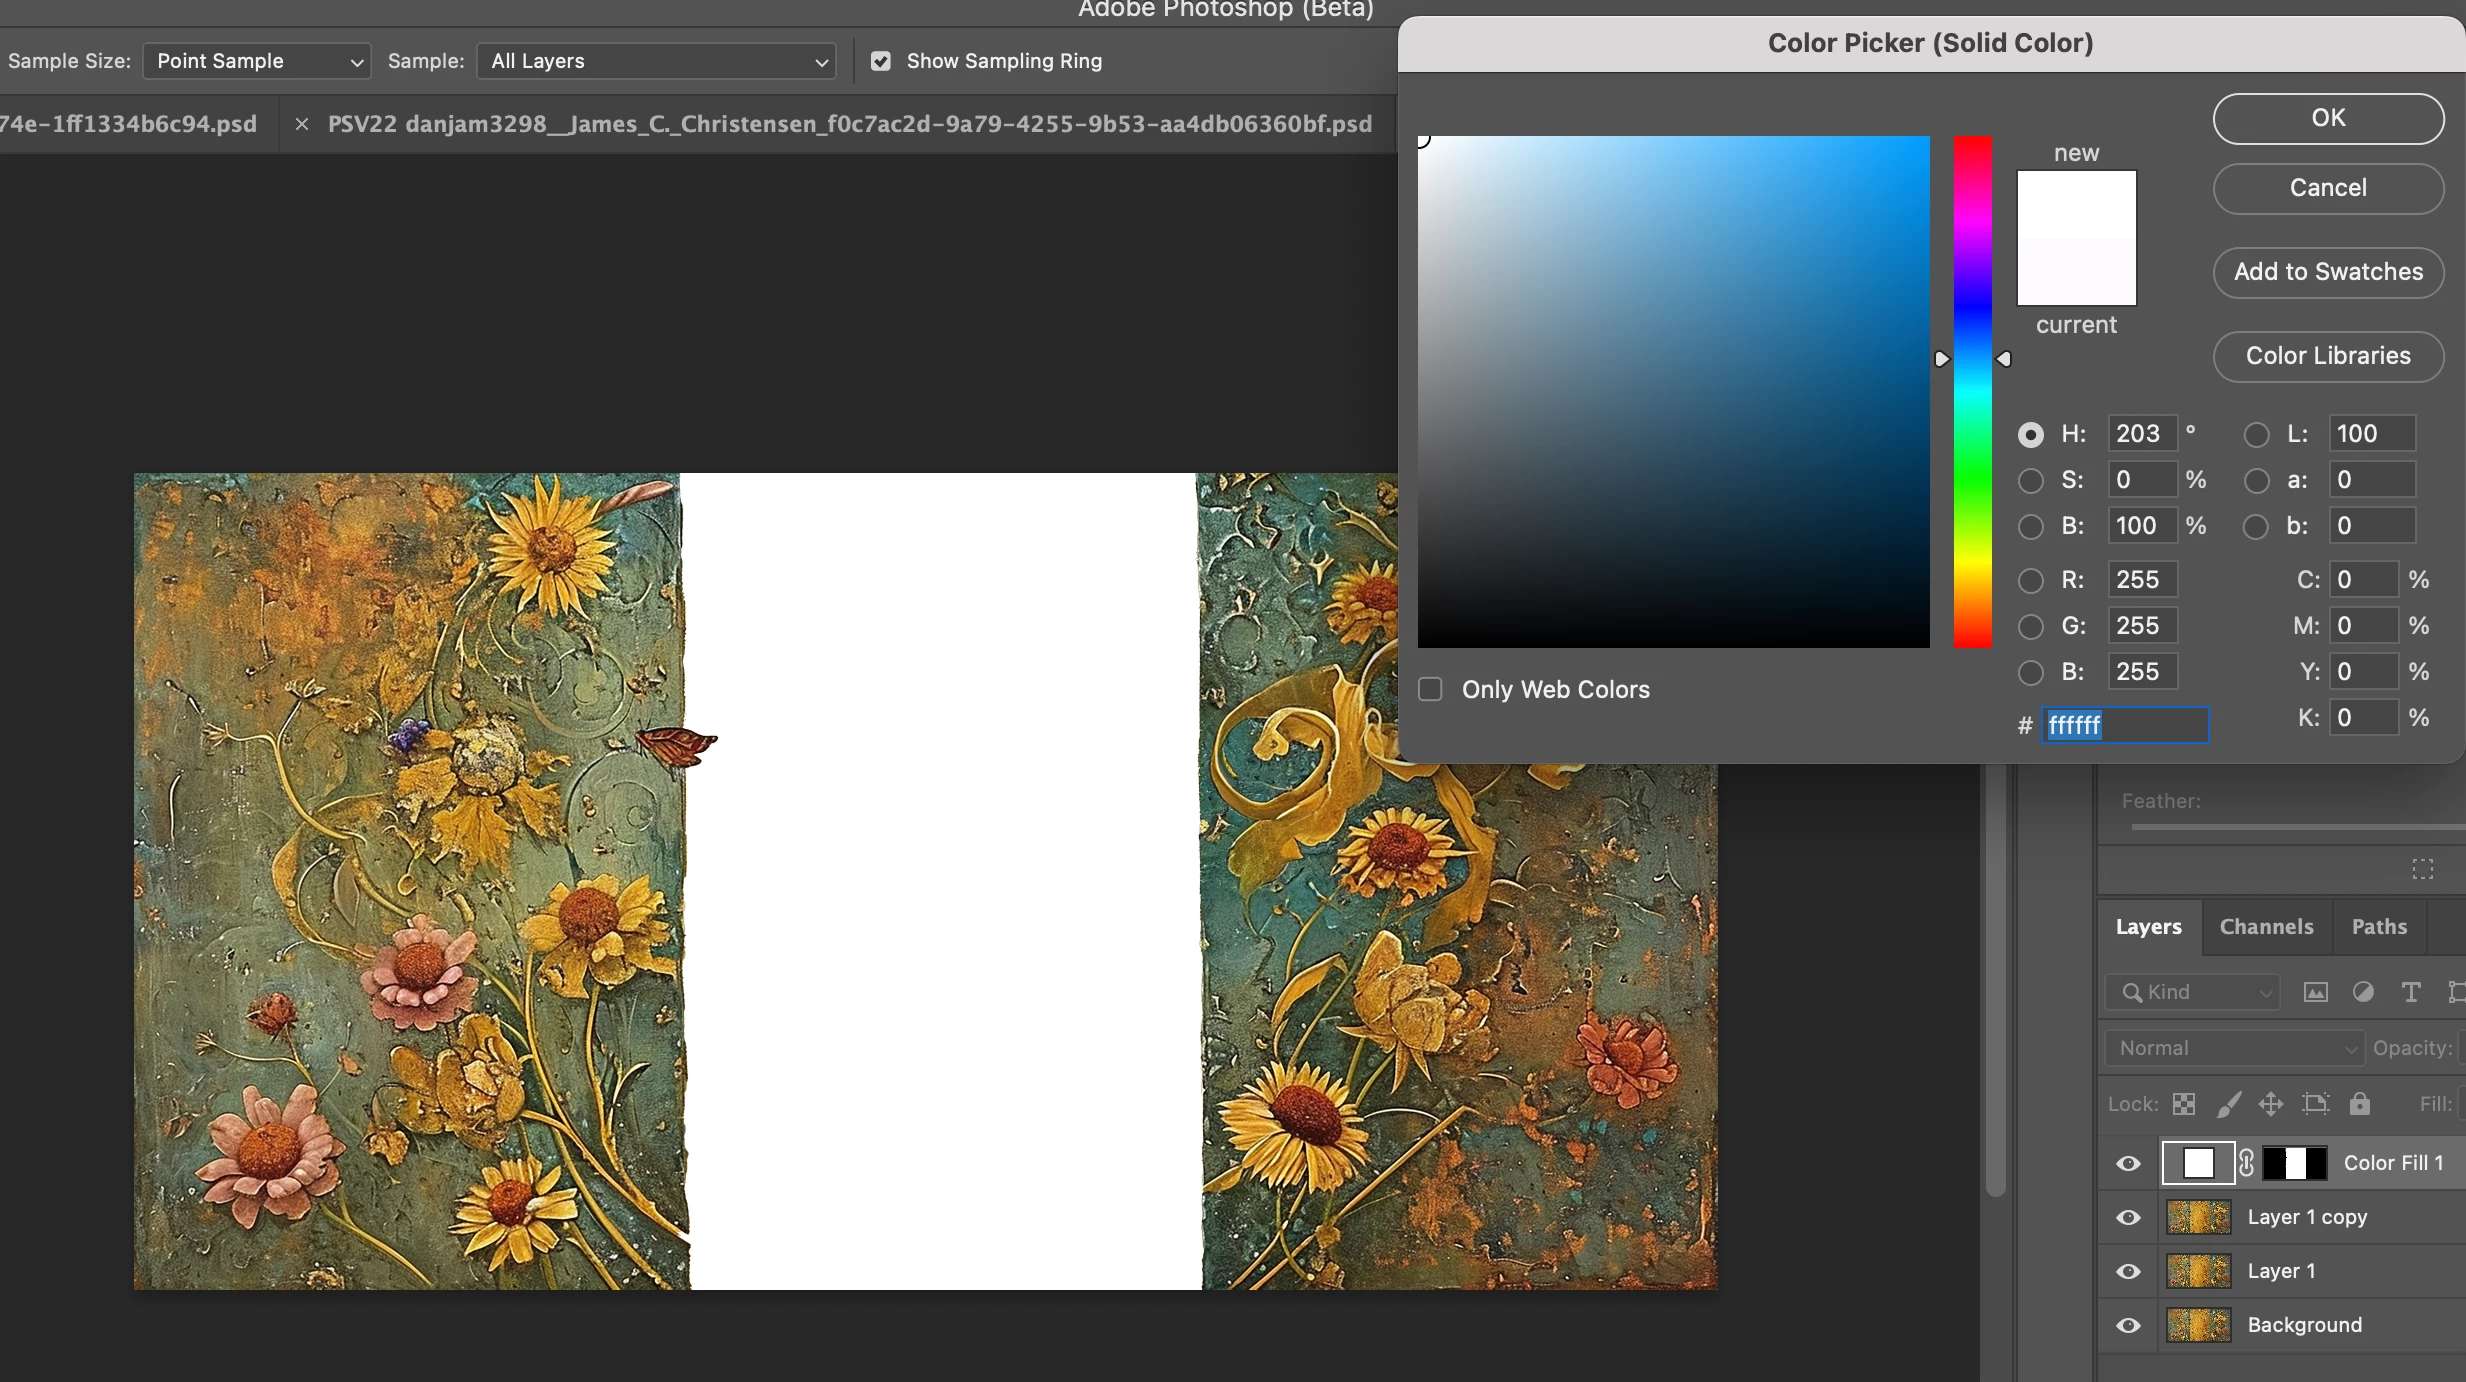Enable Only Web Colors checkbox
This screenshot has width=2466, height=1382.
pyautogui.click(x=1430, y=689)
